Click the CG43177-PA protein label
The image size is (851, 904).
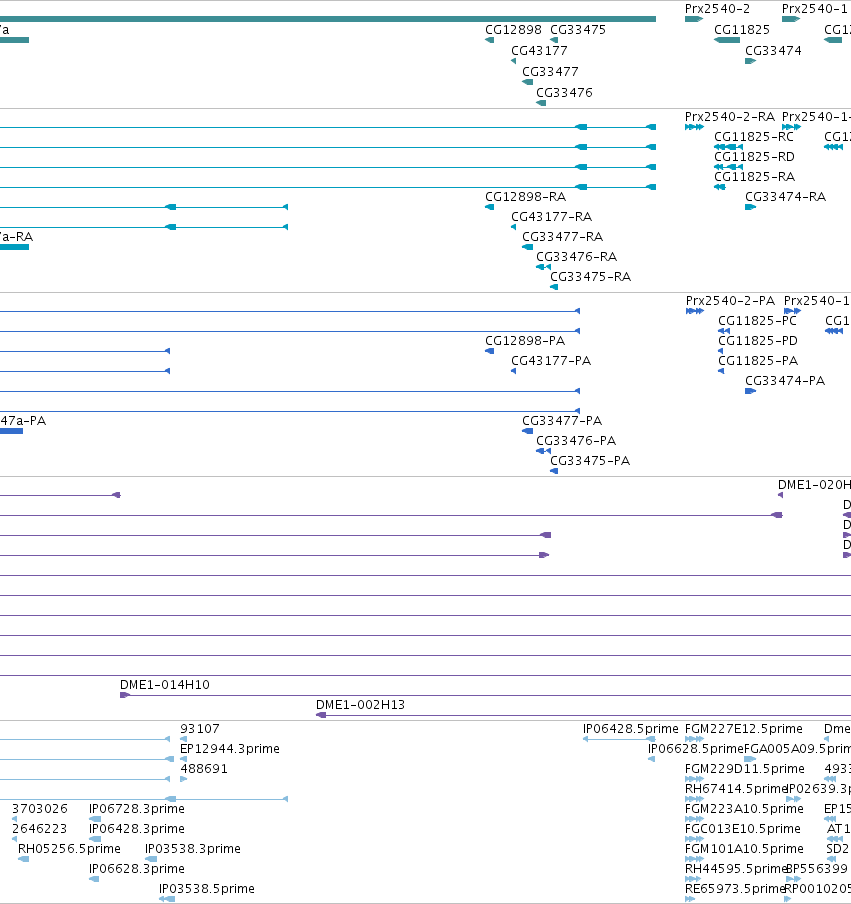click(551, 361)
